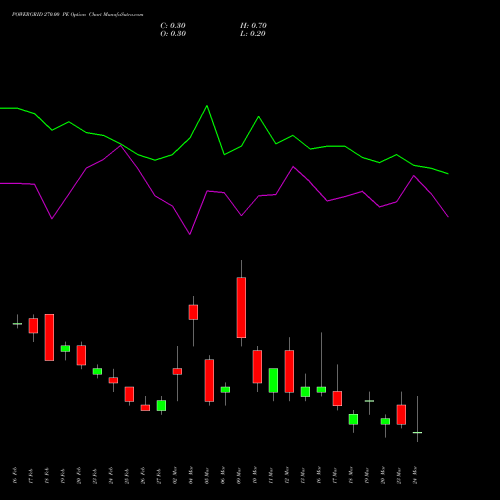Click the "09 Mar" date label on the axis

[x=239, y=475]
